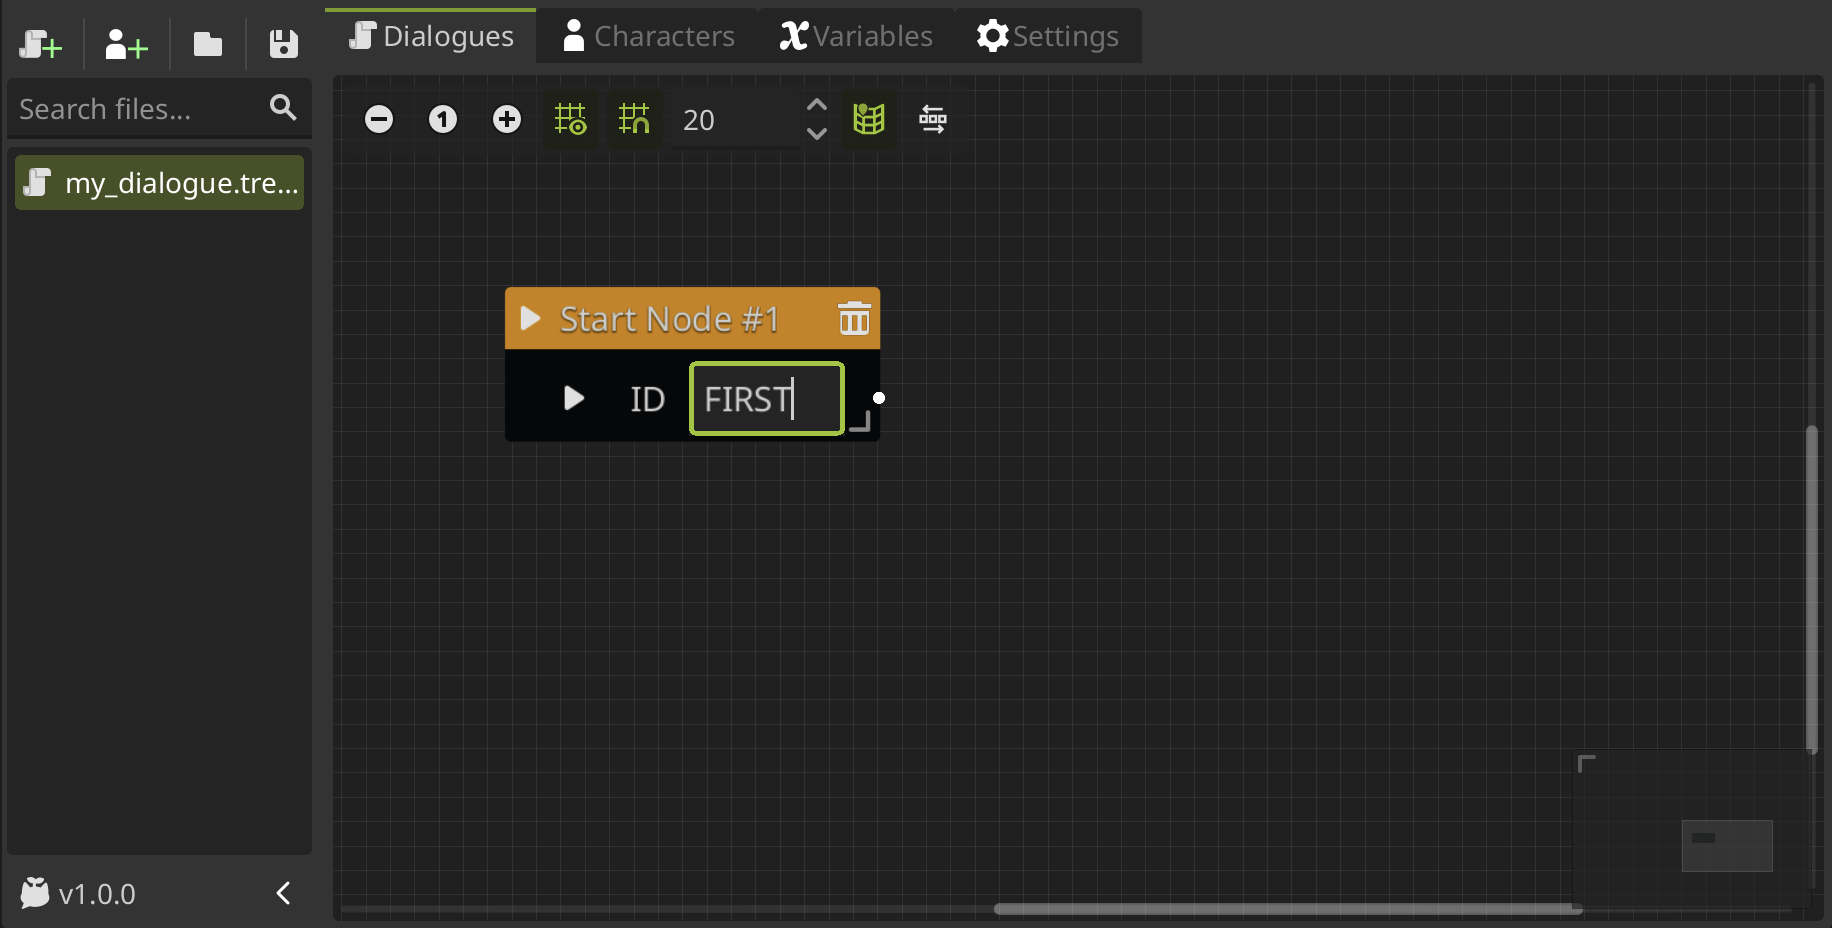Image resolution: width=1832 pixels, height=928 pixels.
Task: Toggle grid visibility on the canvas
Action: [571, 118]
